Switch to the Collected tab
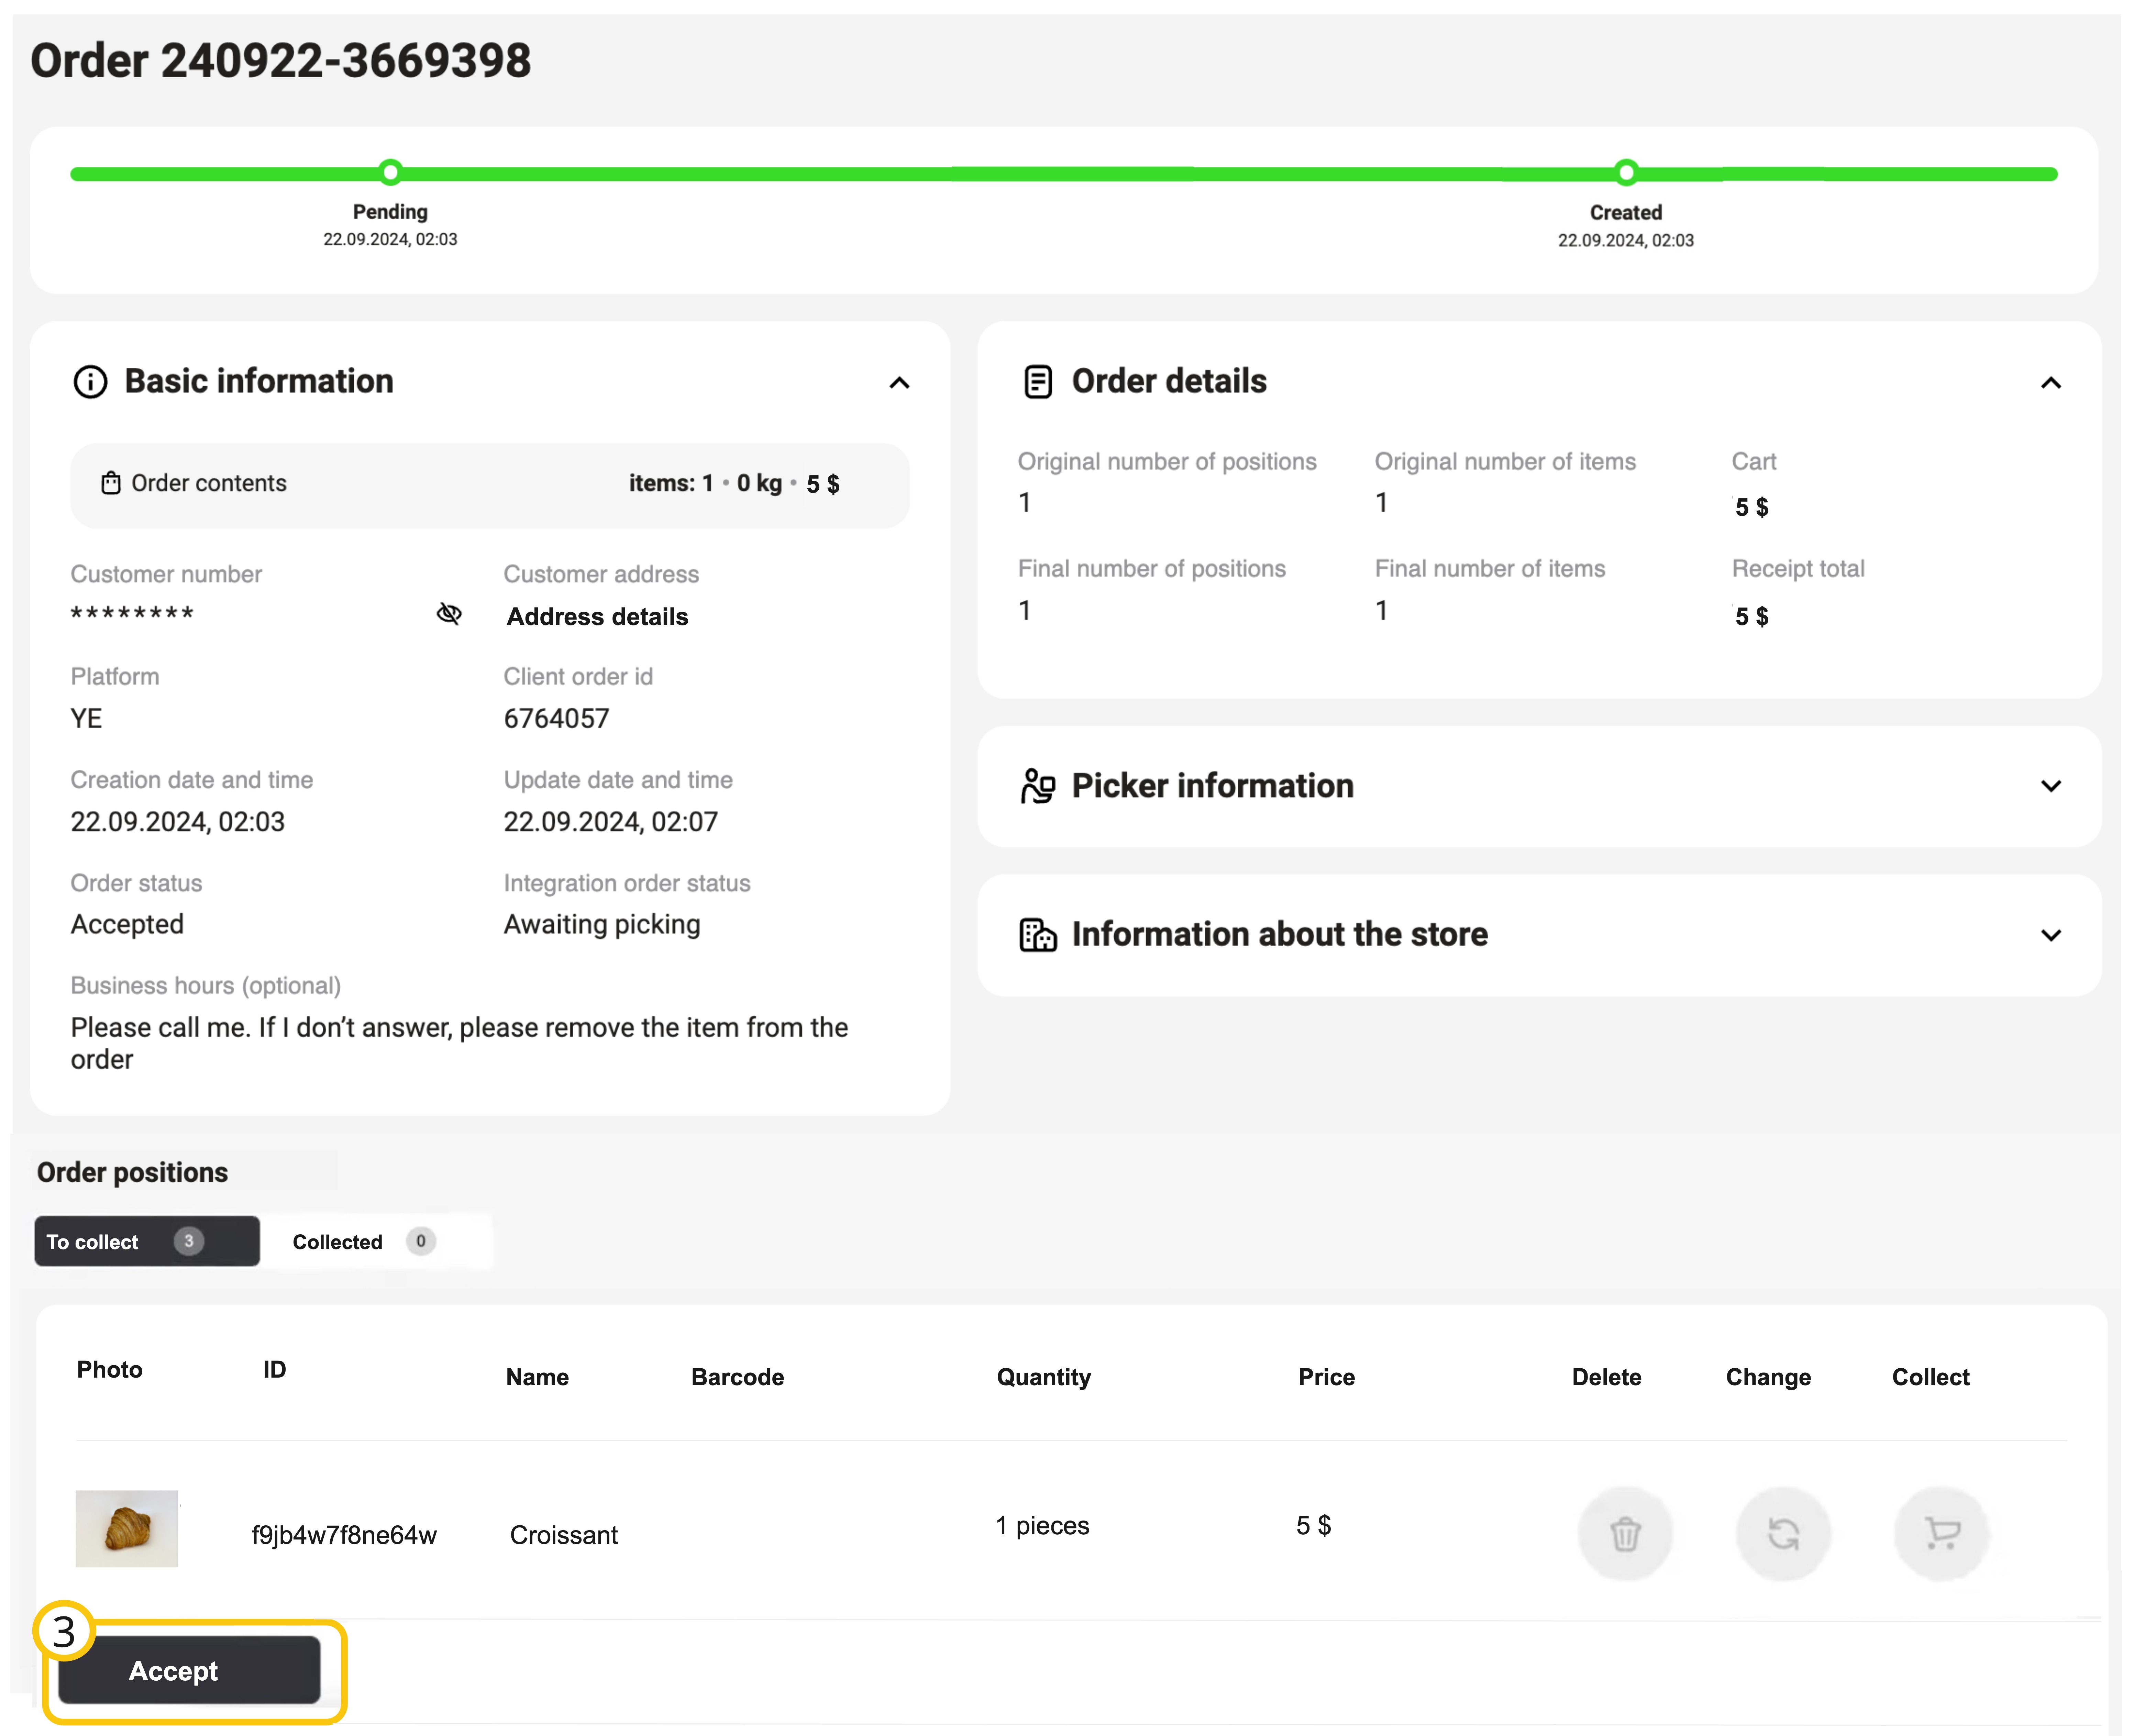Screen dimensions: 2133x1736 coord(362,1241)
